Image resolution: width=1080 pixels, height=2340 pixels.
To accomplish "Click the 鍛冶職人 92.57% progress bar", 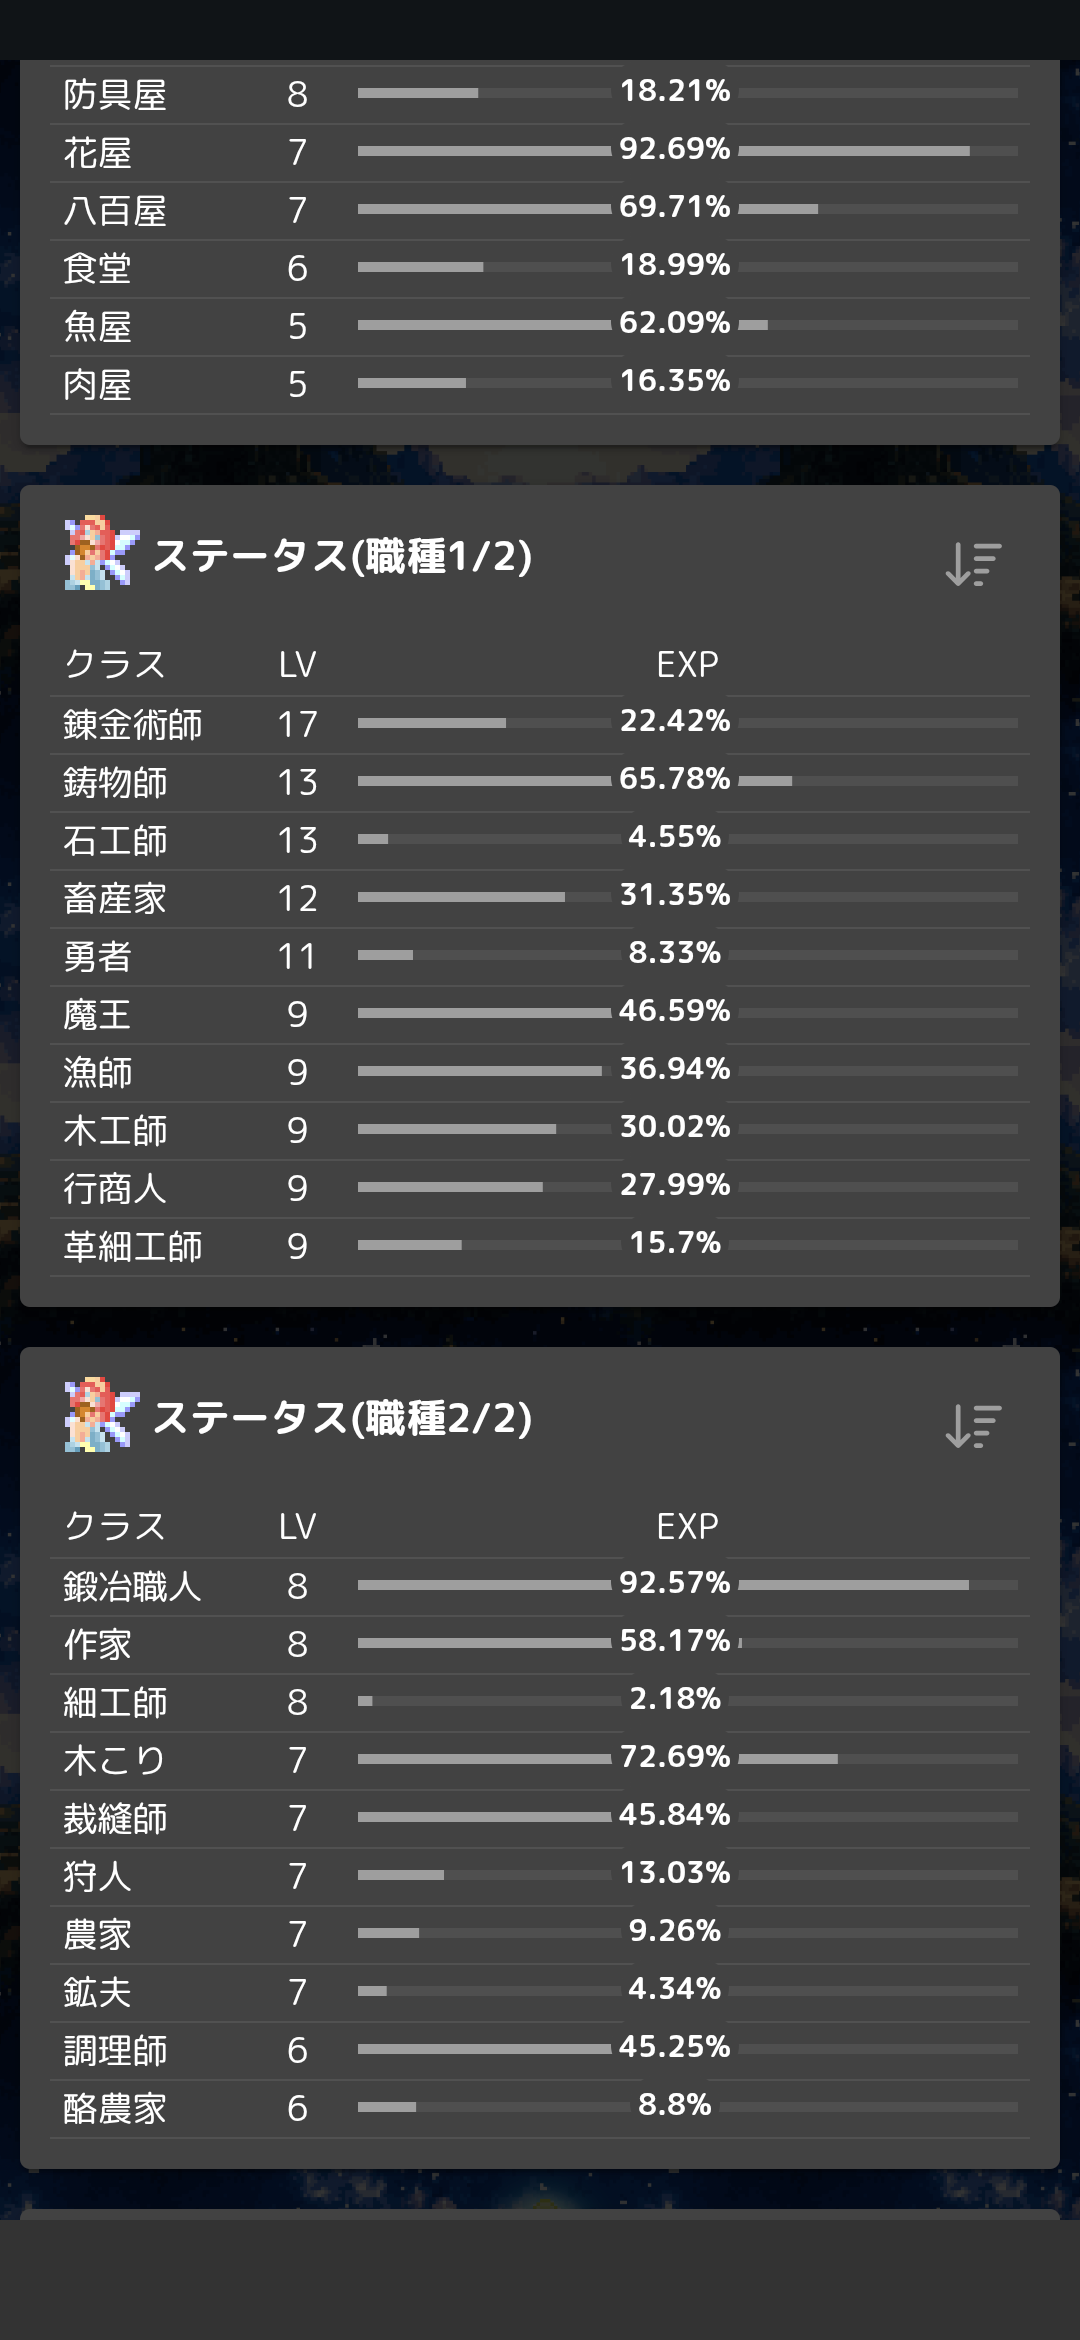I will pos(878,1585).
